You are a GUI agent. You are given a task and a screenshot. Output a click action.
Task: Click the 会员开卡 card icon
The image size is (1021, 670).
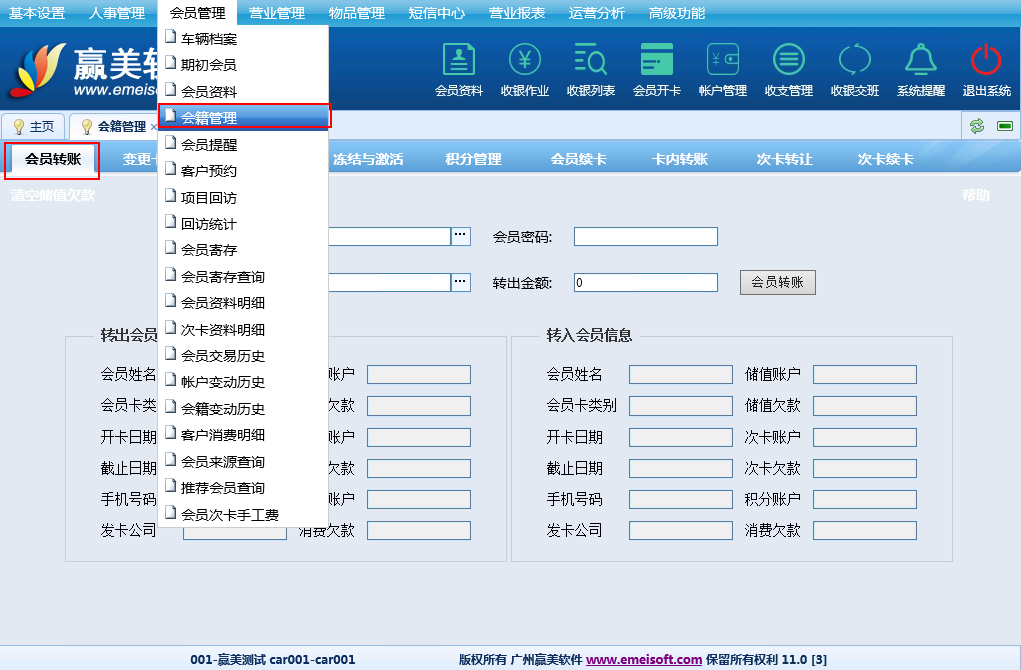click(657, 62)
